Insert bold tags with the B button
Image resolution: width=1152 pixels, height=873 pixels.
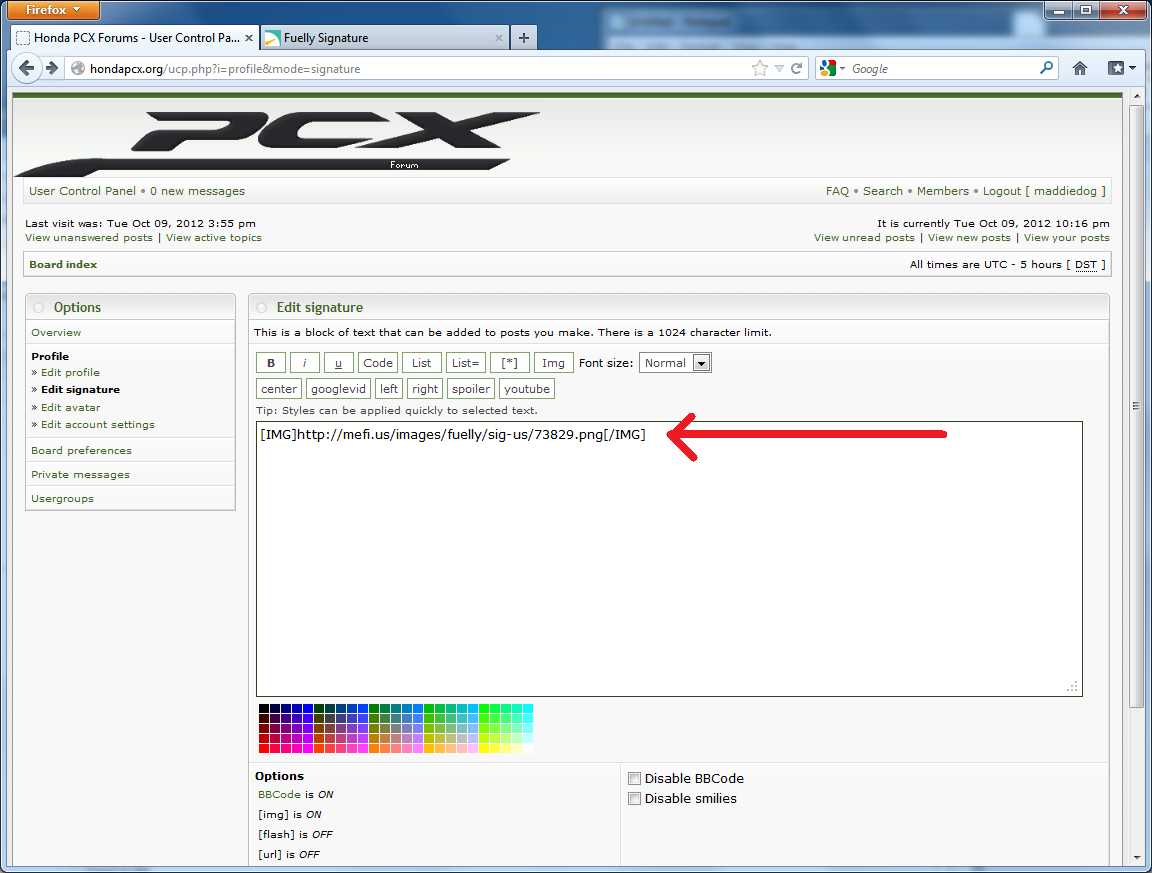point(270,363)
